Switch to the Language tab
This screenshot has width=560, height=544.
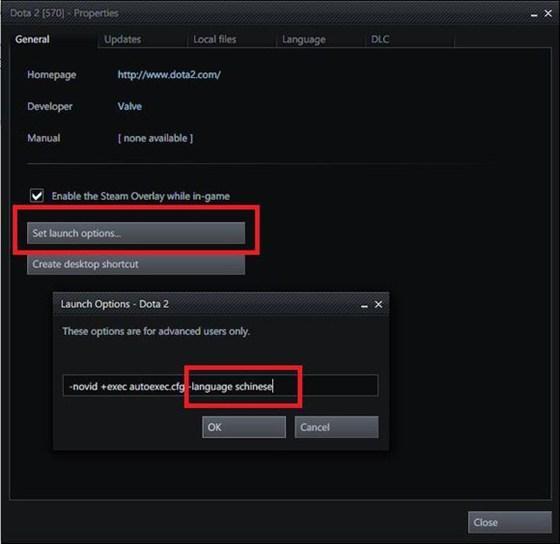click(x=304, y=39)
